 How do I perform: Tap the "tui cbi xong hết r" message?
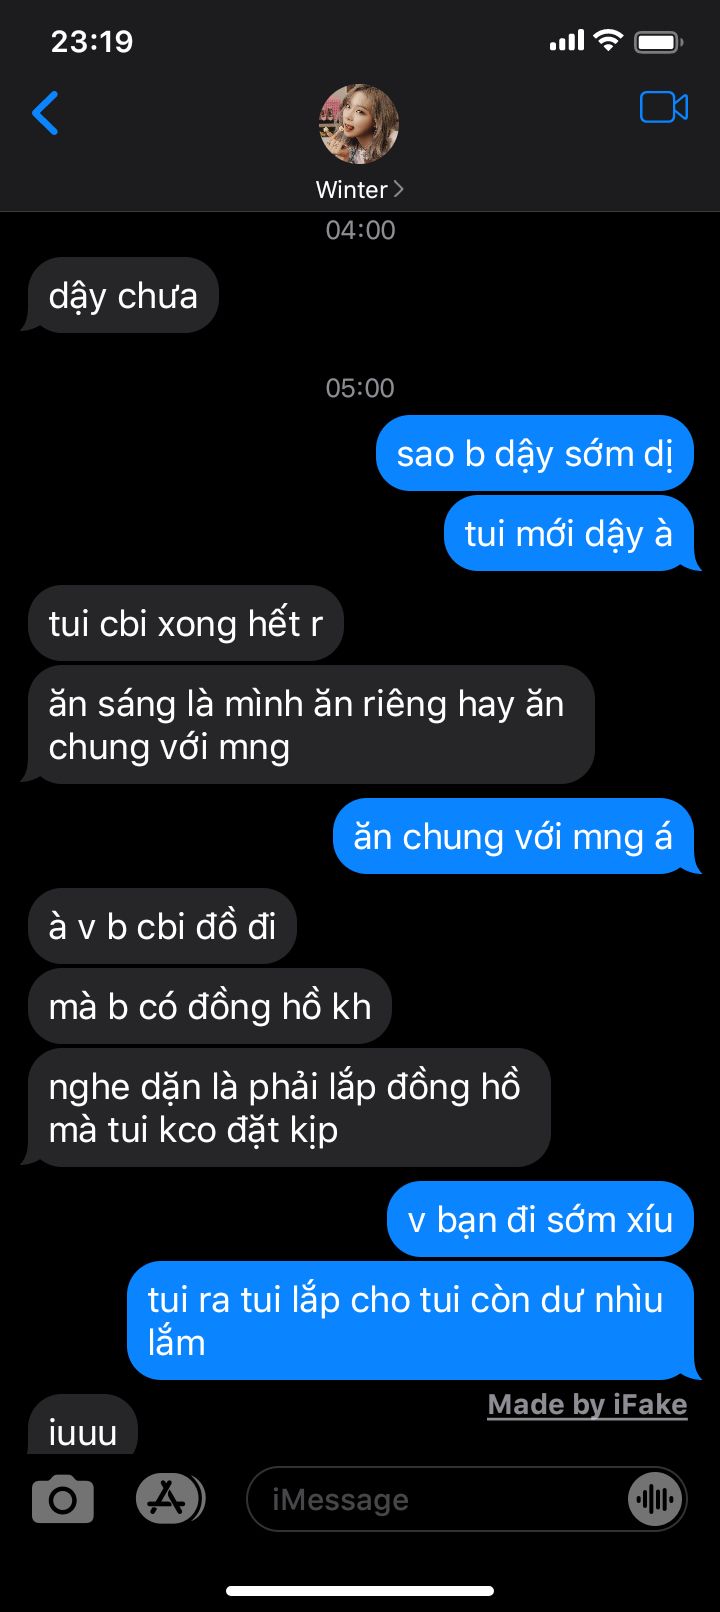185,624
